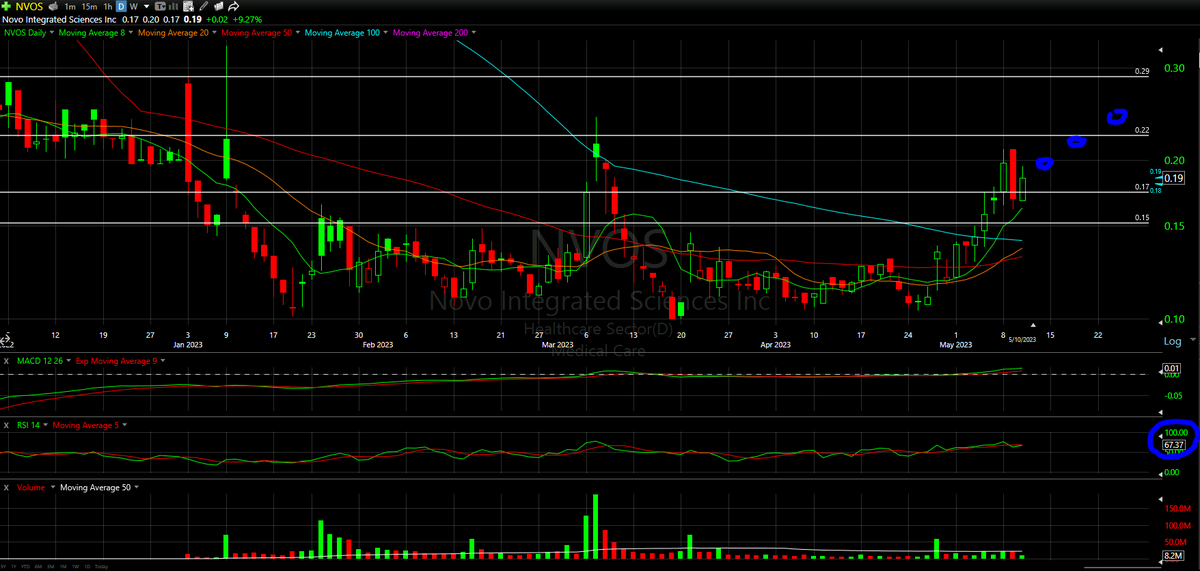The height and width of the screenshot is (571, 1200).
Task: Click the +9.27% change value
Action: [x=247, y=20]
